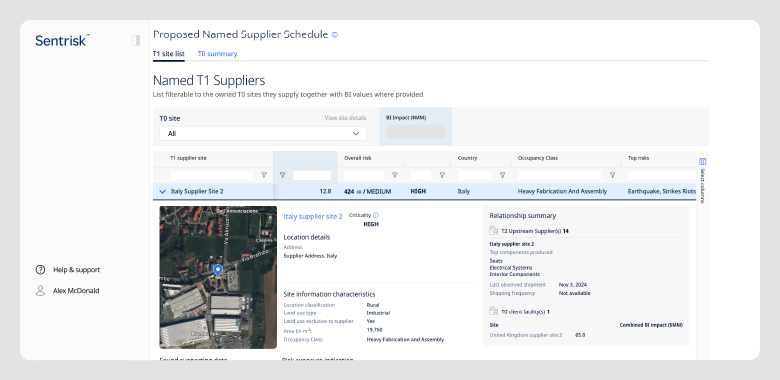Click View site details link
This screenshot has height=380, width=780.
click(345, 118)
